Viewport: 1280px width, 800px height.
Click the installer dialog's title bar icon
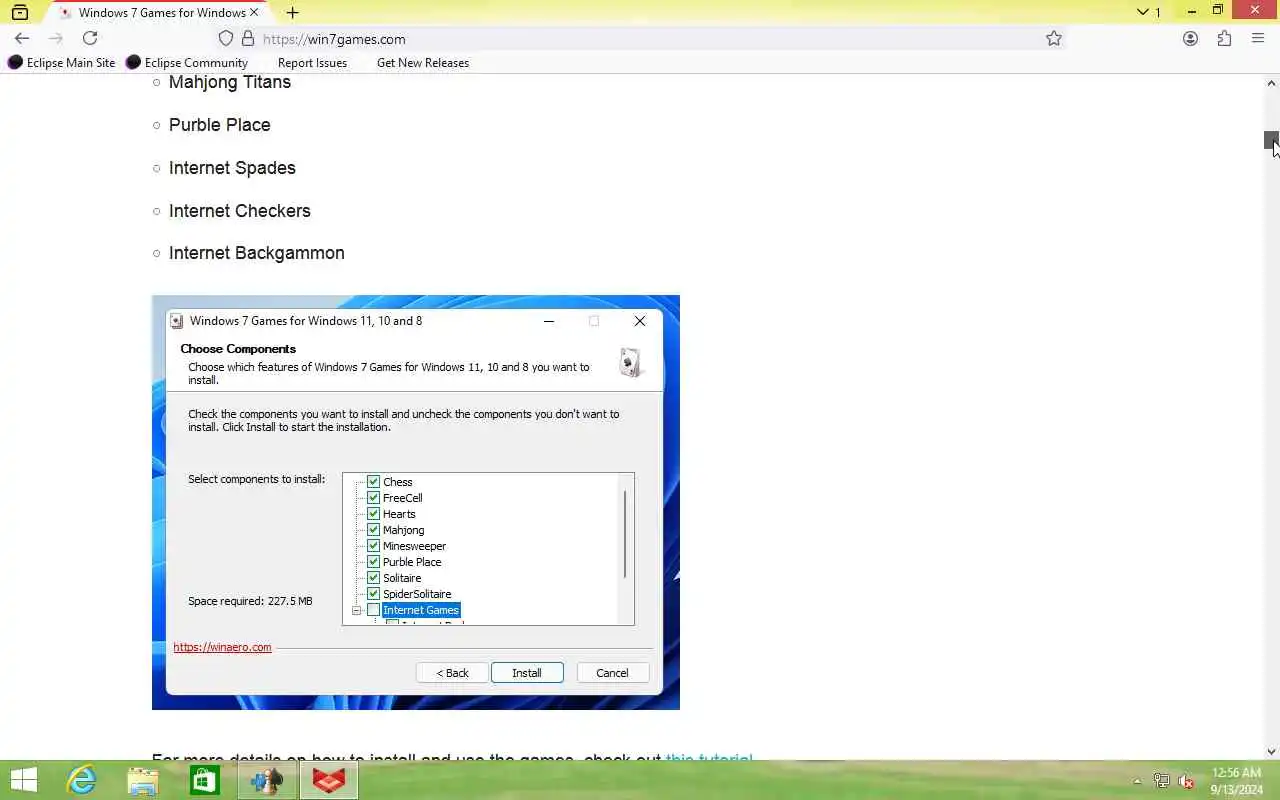(x=177, y=321)
